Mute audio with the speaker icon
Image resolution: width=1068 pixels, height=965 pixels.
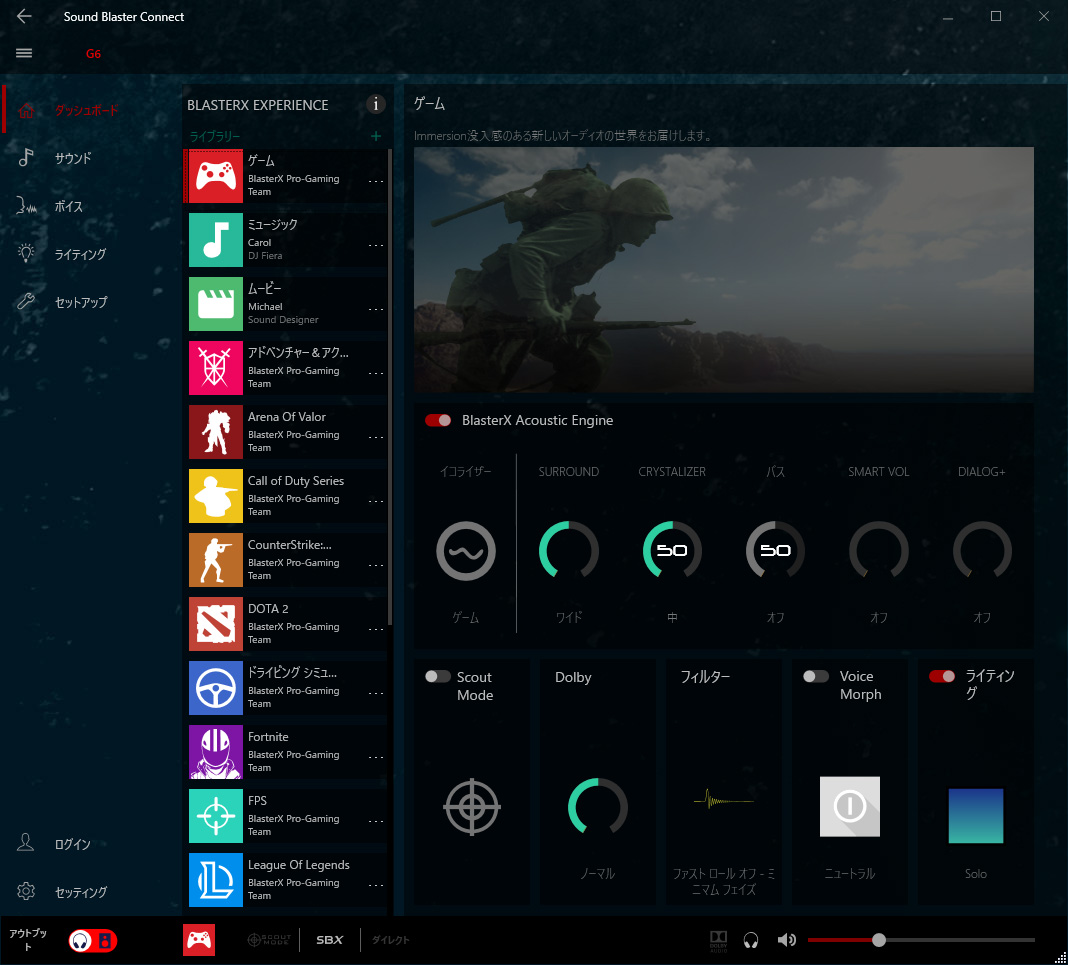(x=787, y=940)
